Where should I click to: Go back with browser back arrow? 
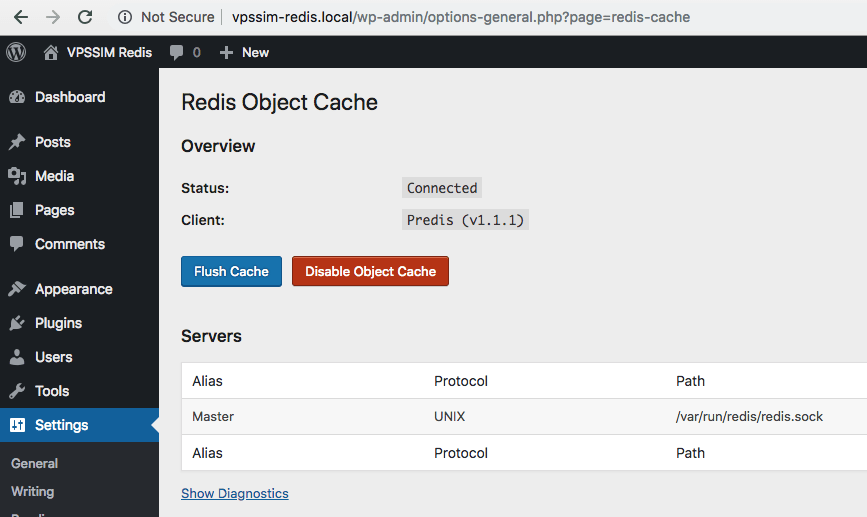coord(21,17)
